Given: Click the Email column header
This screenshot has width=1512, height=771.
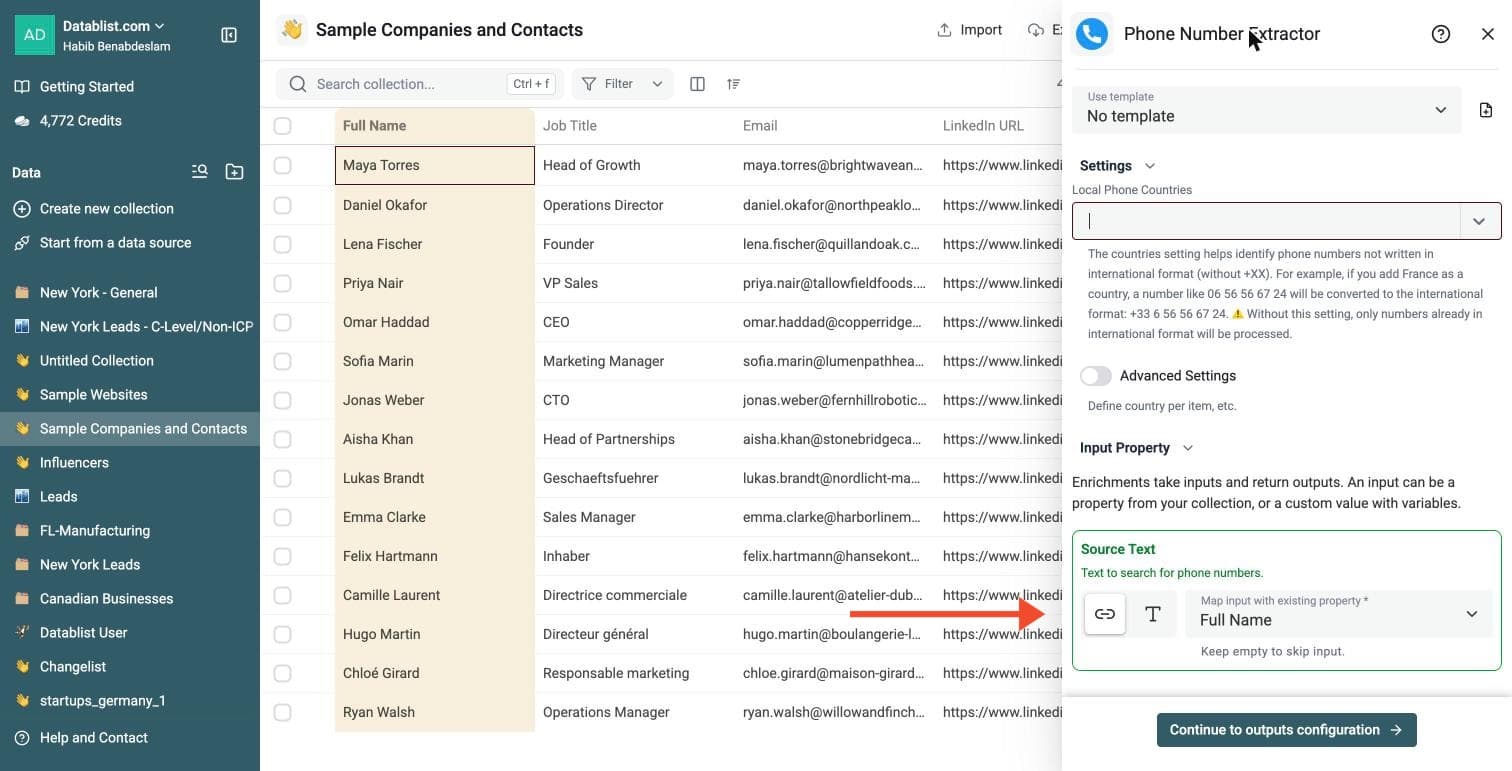Looking at the screenshot, I should (834, 126).
